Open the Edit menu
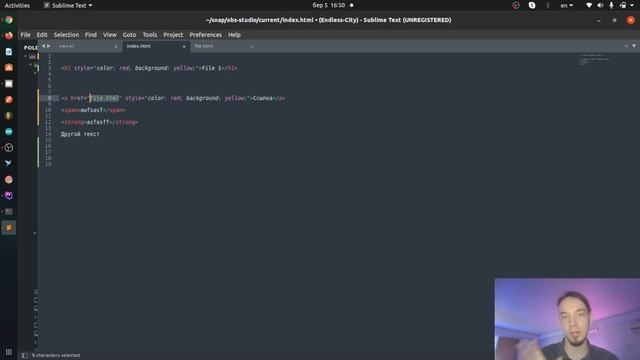The height and width of the screenshot is (360, 640). click(42, 35)
